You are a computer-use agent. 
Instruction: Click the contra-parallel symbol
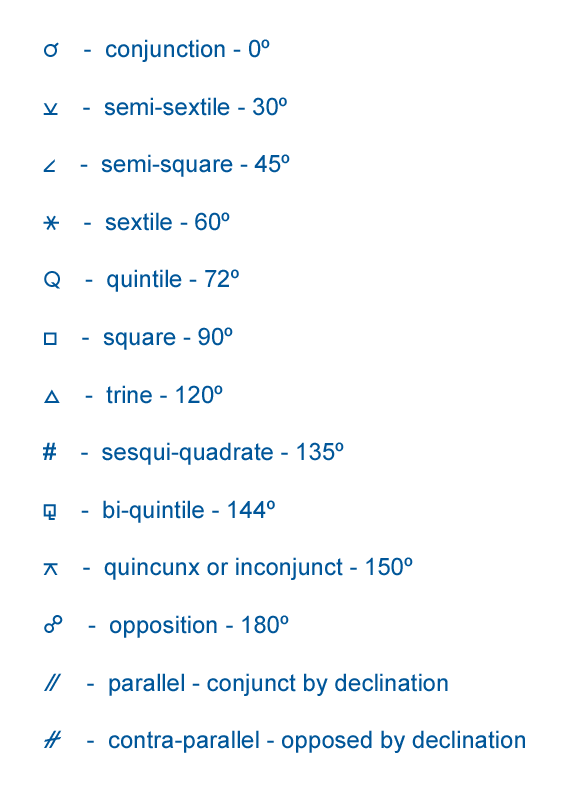click(x=53, y=740)
